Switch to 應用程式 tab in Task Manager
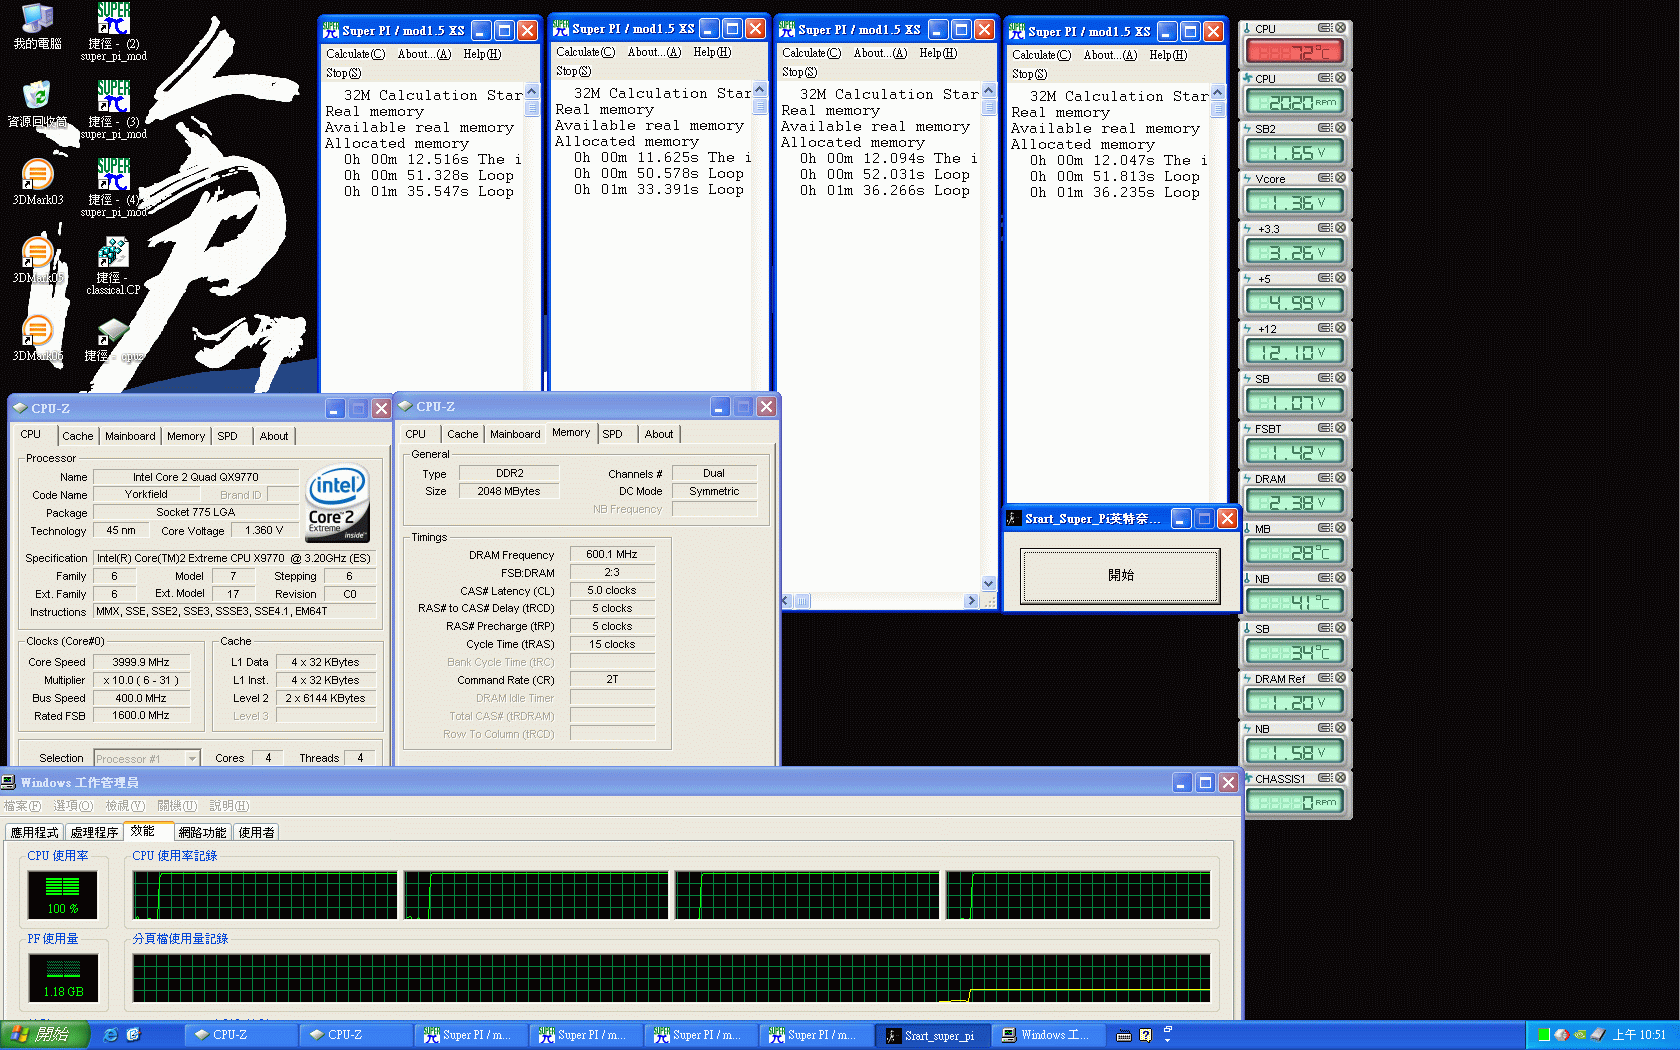Image resolution: width=1680 pixels, height=1050 pixels. click(35, 832)
